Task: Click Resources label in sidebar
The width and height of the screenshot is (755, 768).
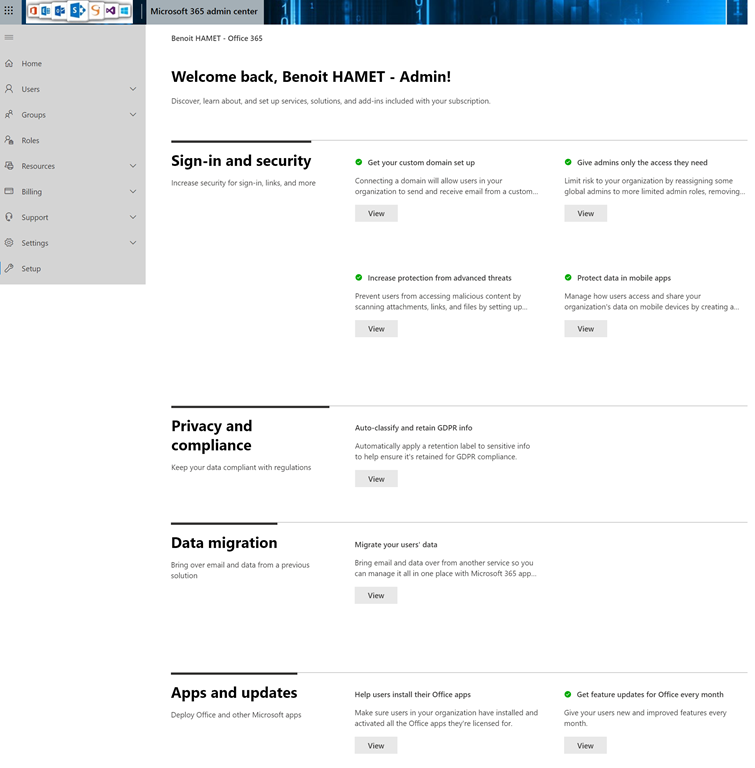Action: click(38, 166)
